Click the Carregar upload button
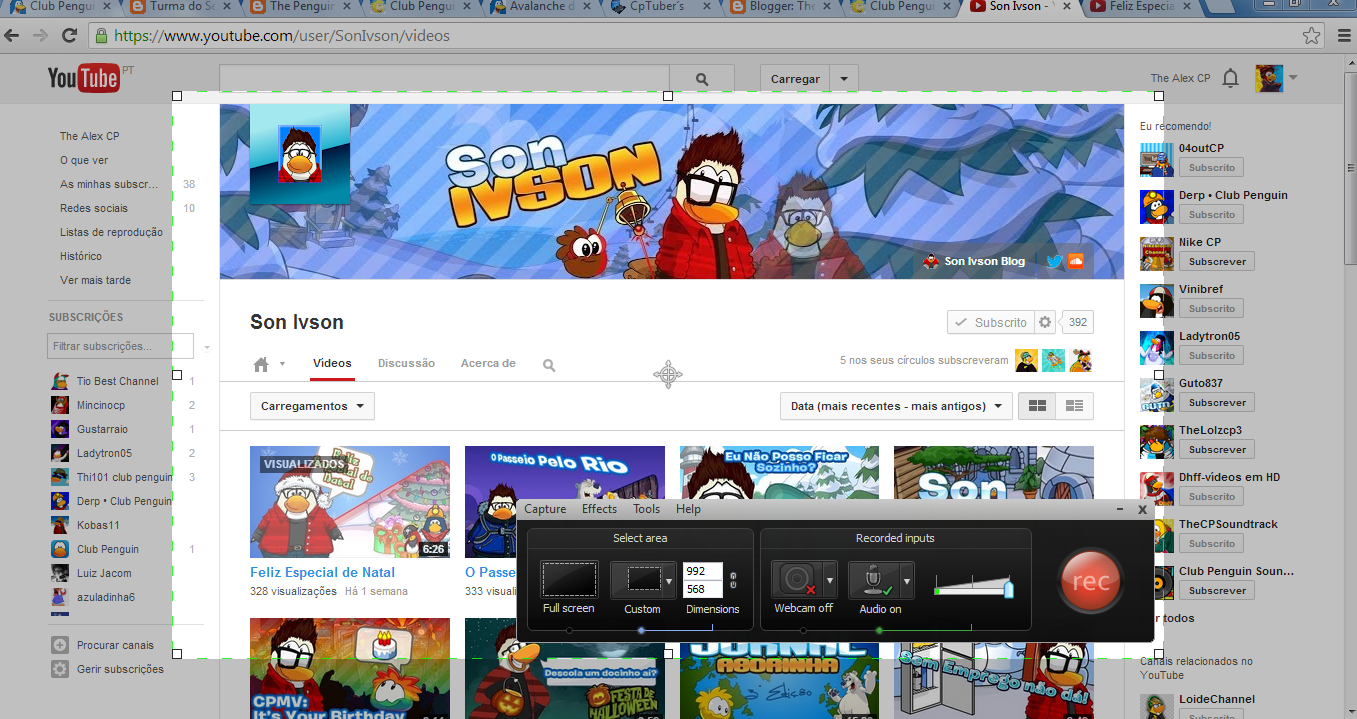This screenshot has width=1357, height=719. [x=796, y=78]
